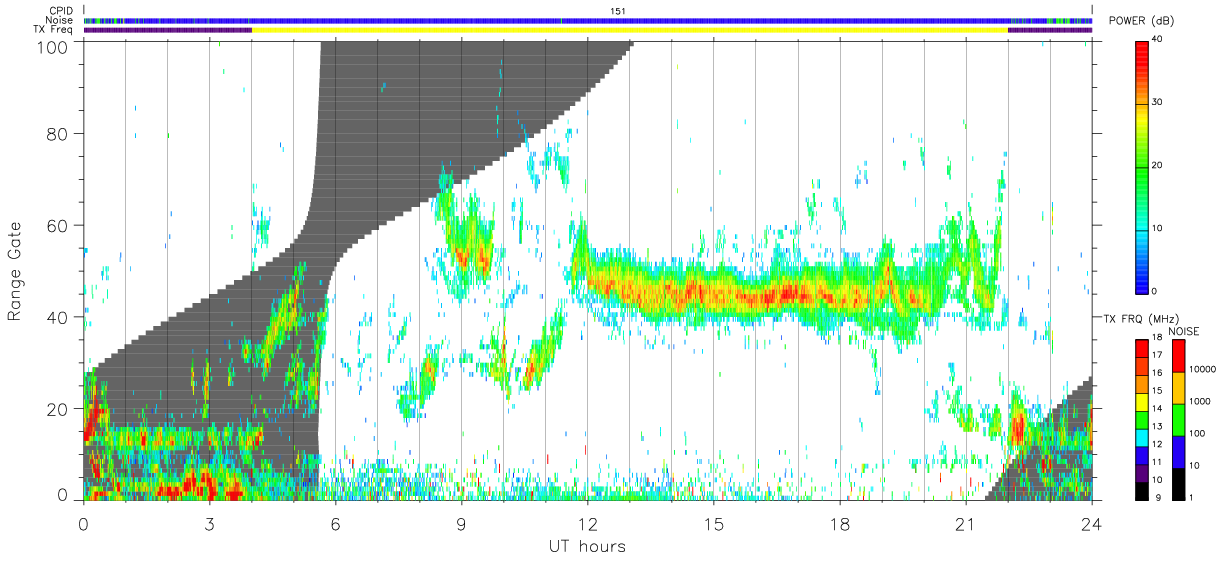
Task: Click the yellow segment of the TX Freq strip
Action: point(630,30)
